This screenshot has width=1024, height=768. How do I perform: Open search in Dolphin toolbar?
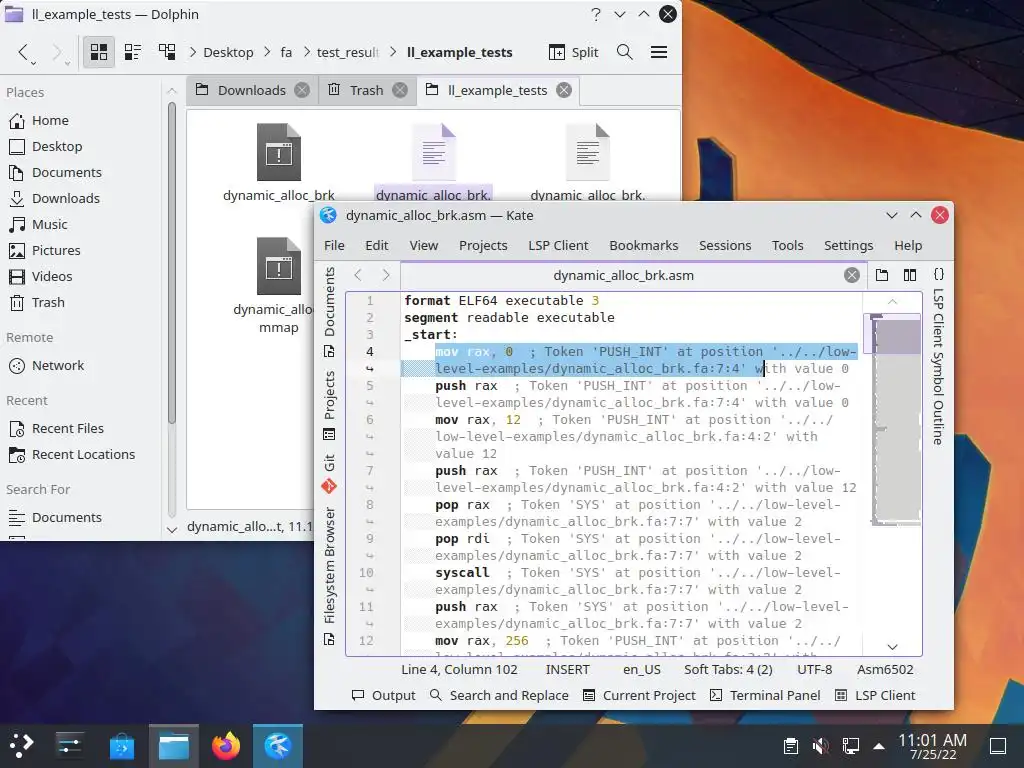point(624,52)
